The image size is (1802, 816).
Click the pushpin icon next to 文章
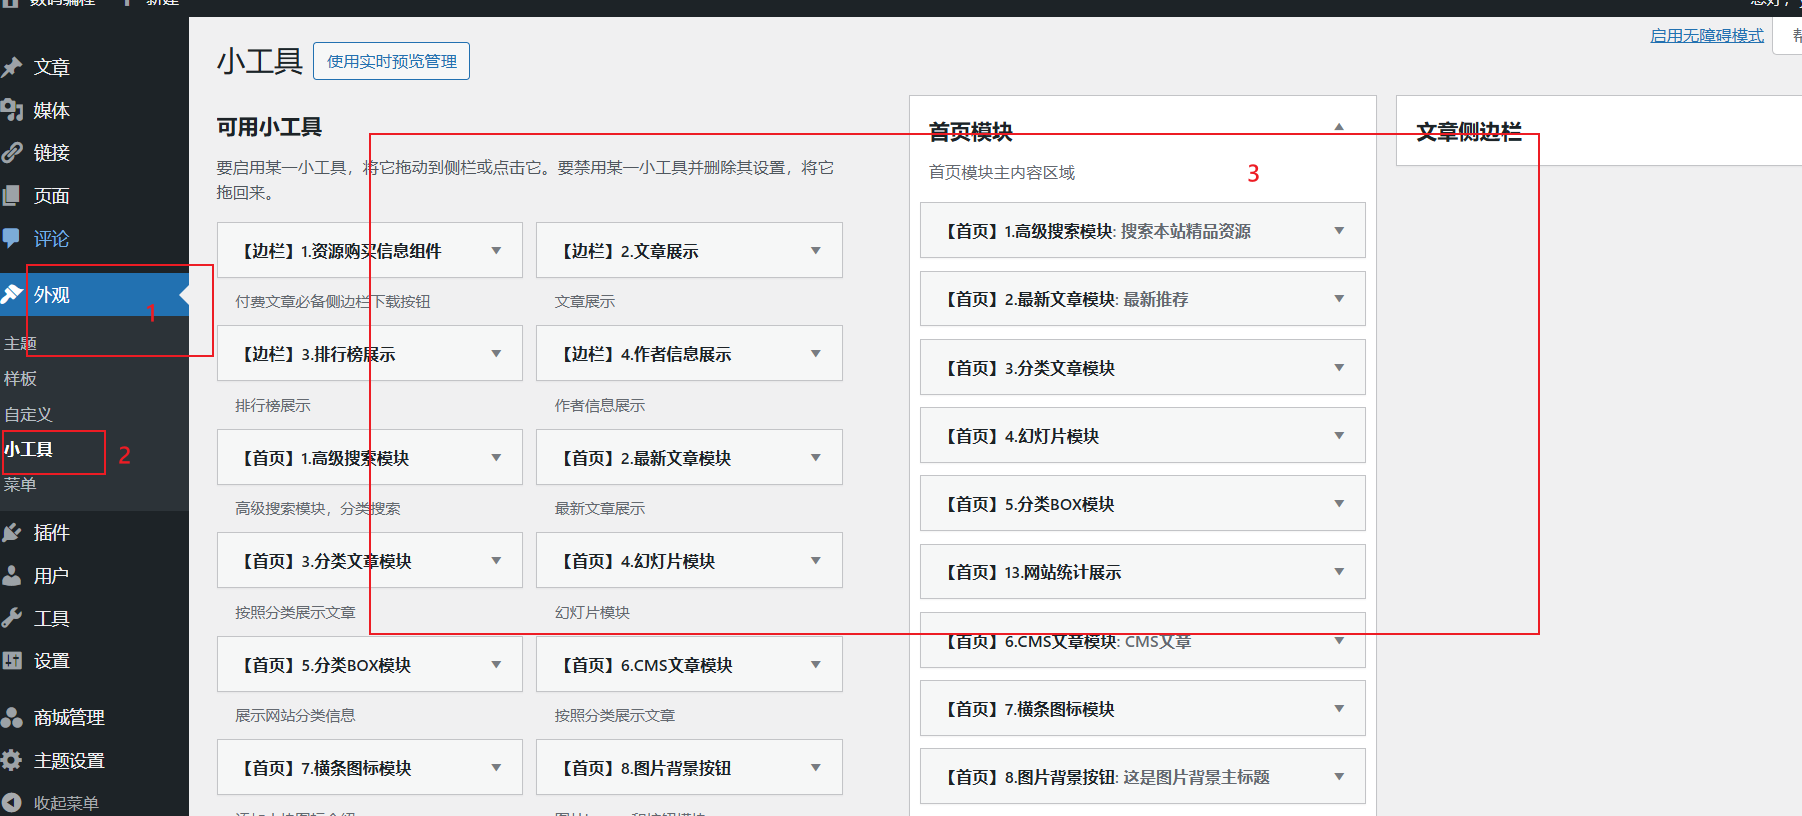tap(12, 67)
